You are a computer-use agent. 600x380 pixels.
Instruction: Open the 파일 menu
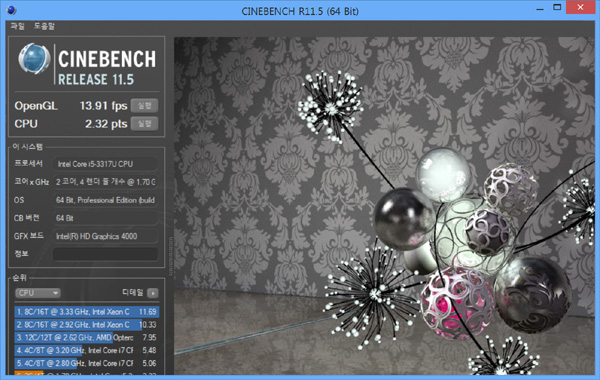(18, 26)
